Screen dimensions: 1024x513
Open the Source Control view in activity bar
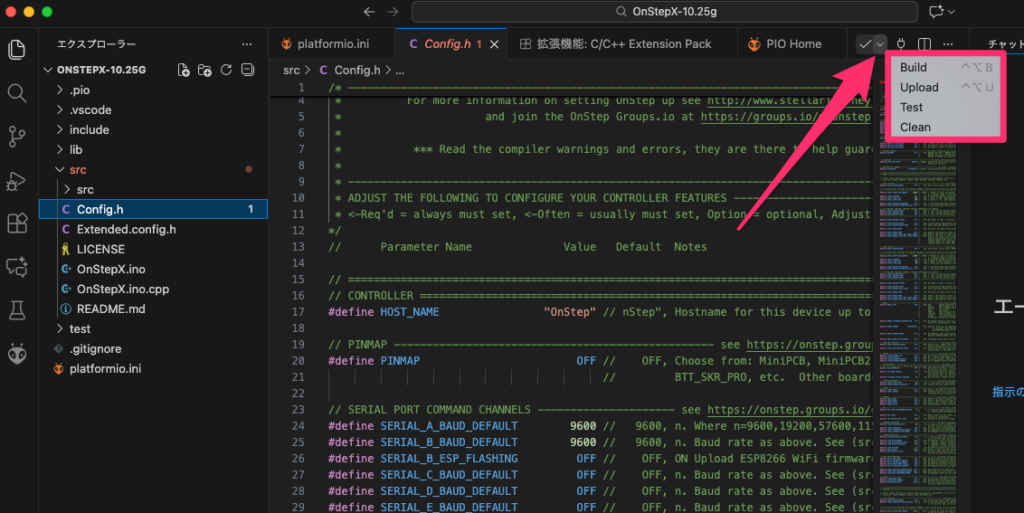pyautogui.click(x=16, y=136)
